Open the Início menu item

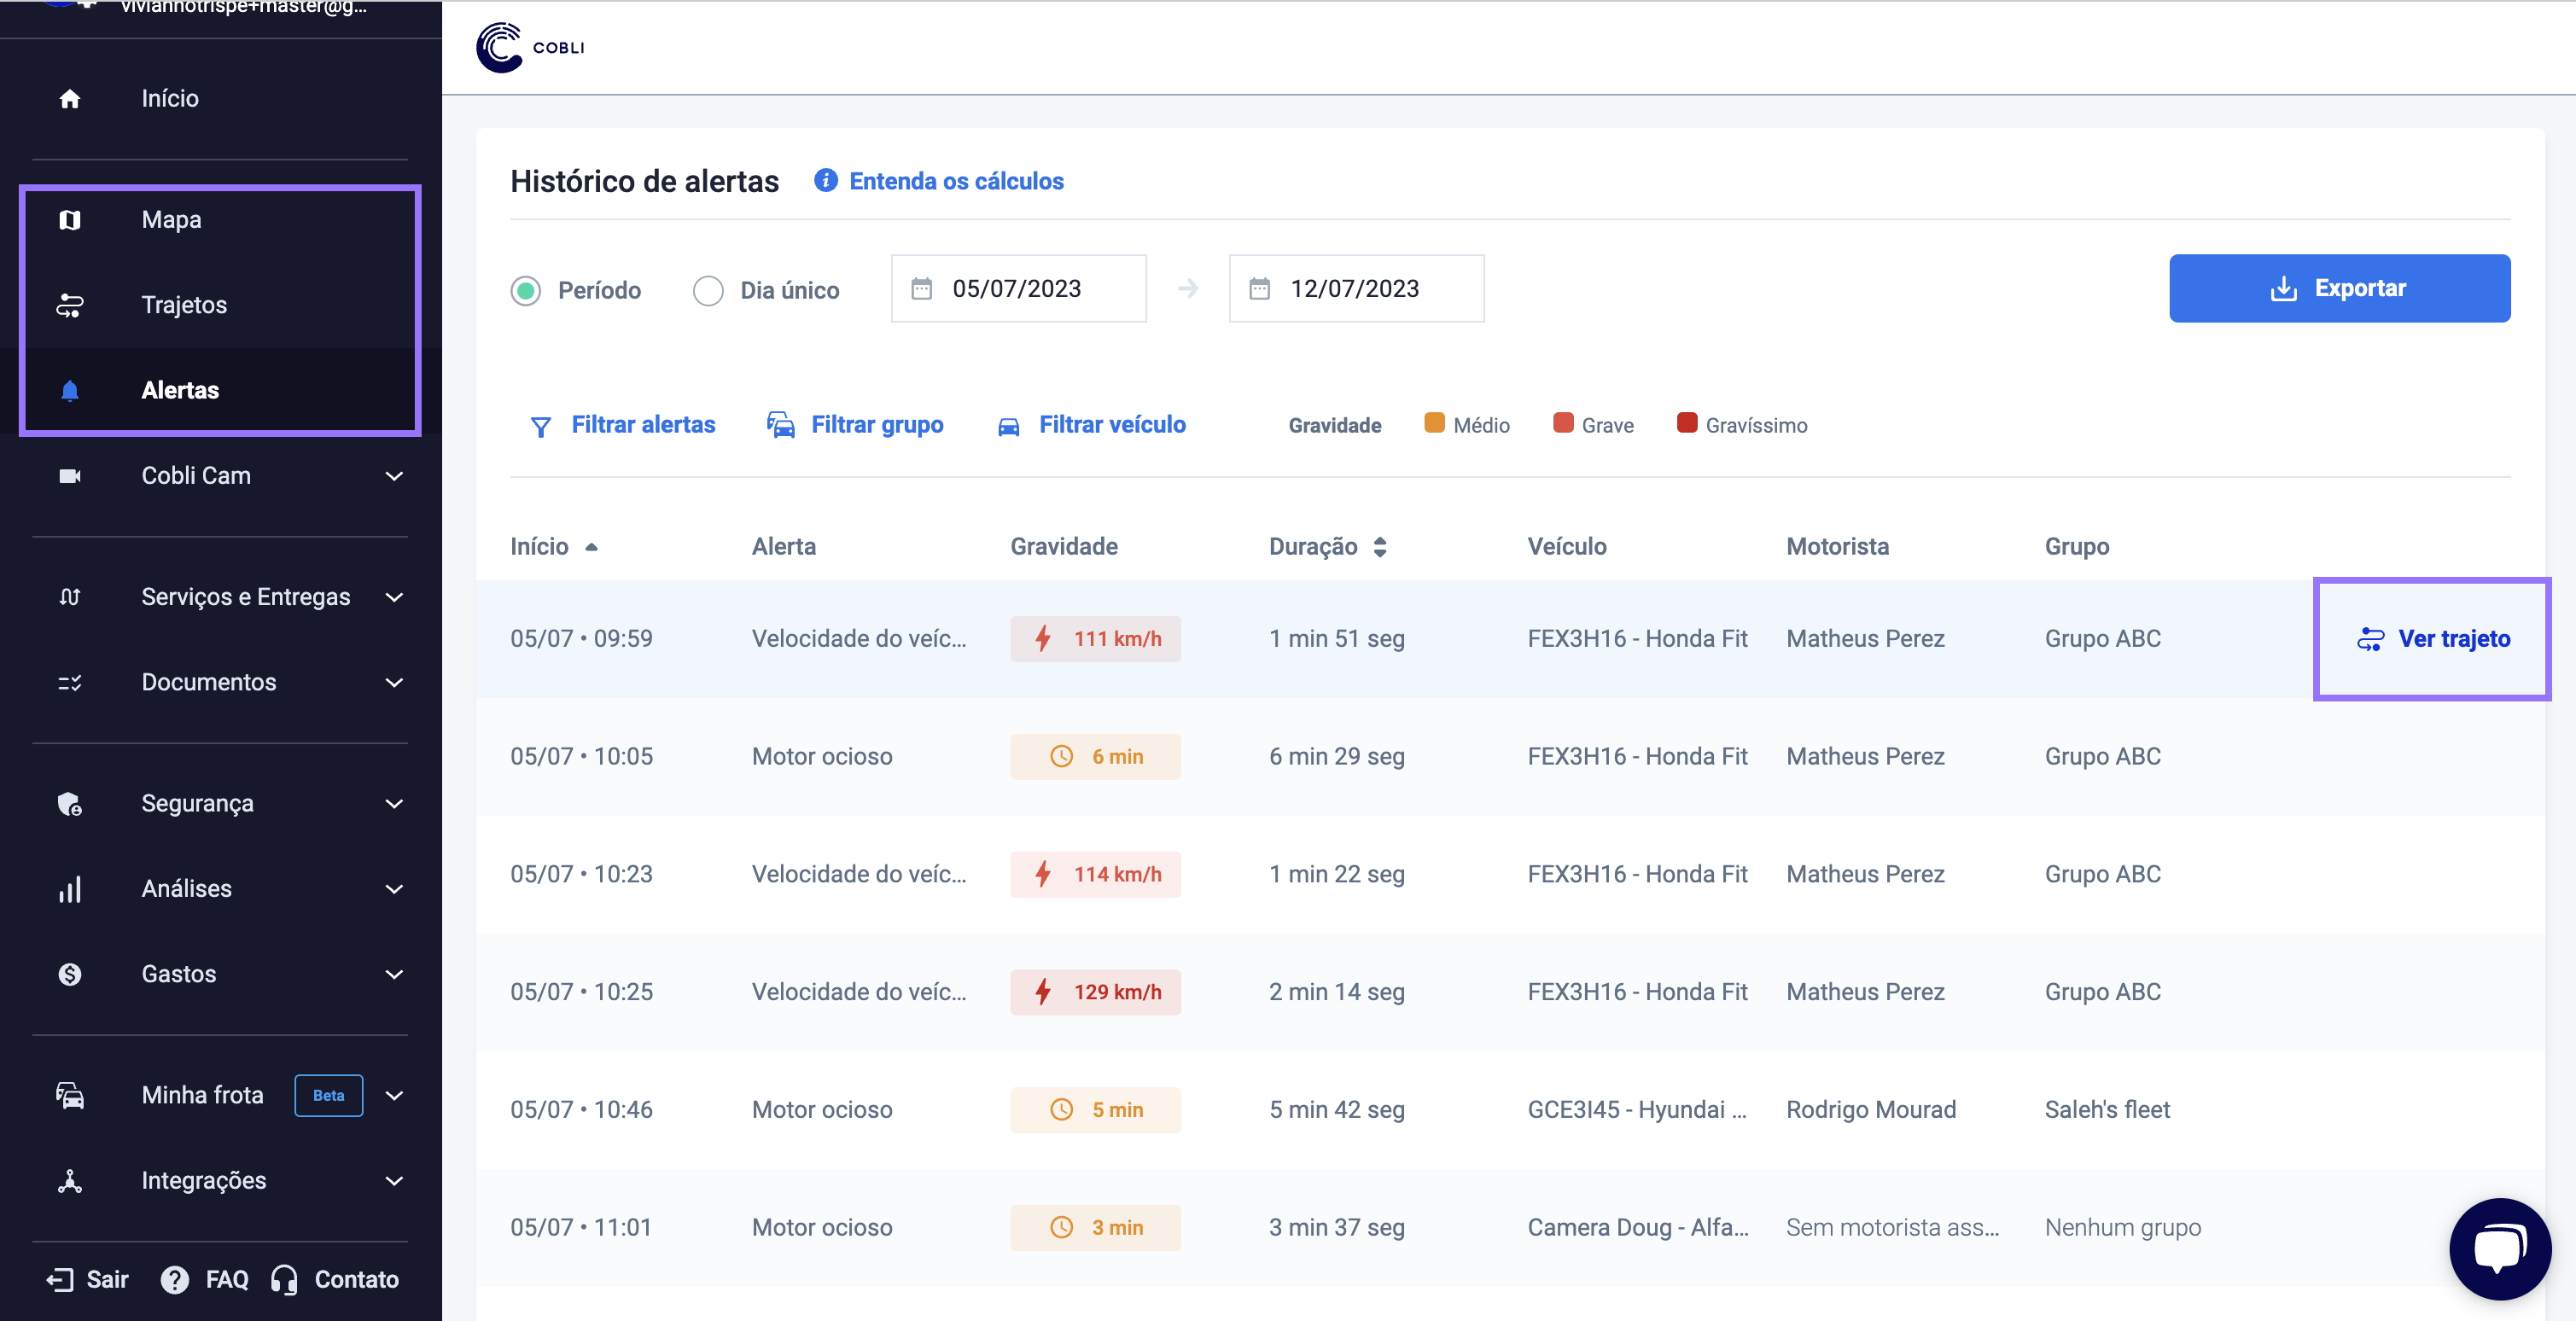(220, 98)
